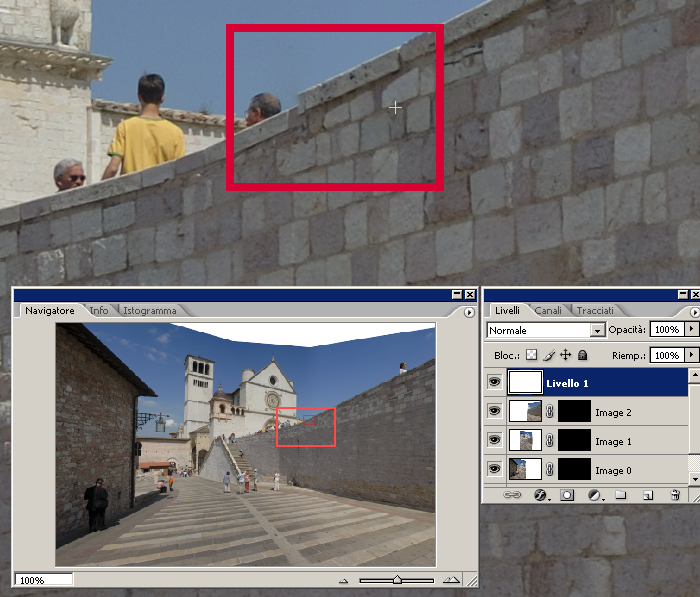
Task: Unlink the mask on Image 2 layer
Action: pyautogui.click(x=550, y=411)
